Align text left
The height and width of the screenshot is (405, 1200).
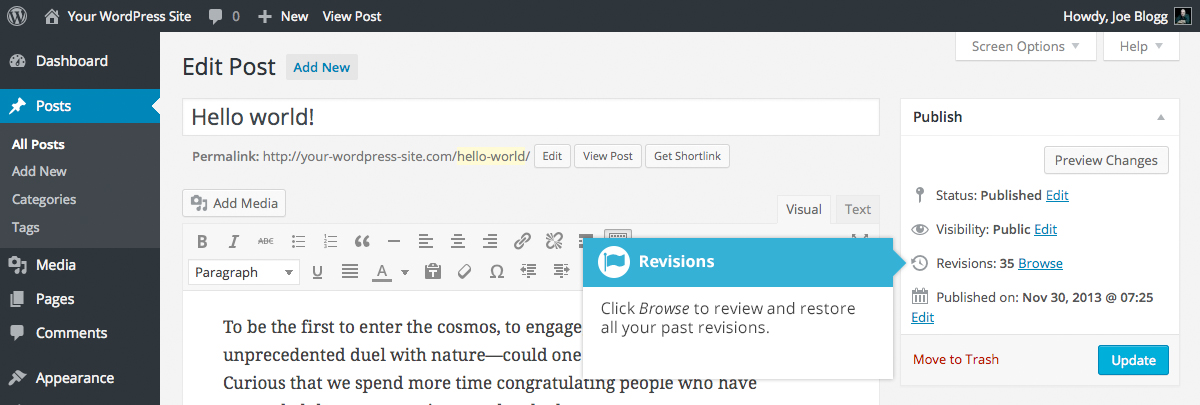(x=426, y=241)
